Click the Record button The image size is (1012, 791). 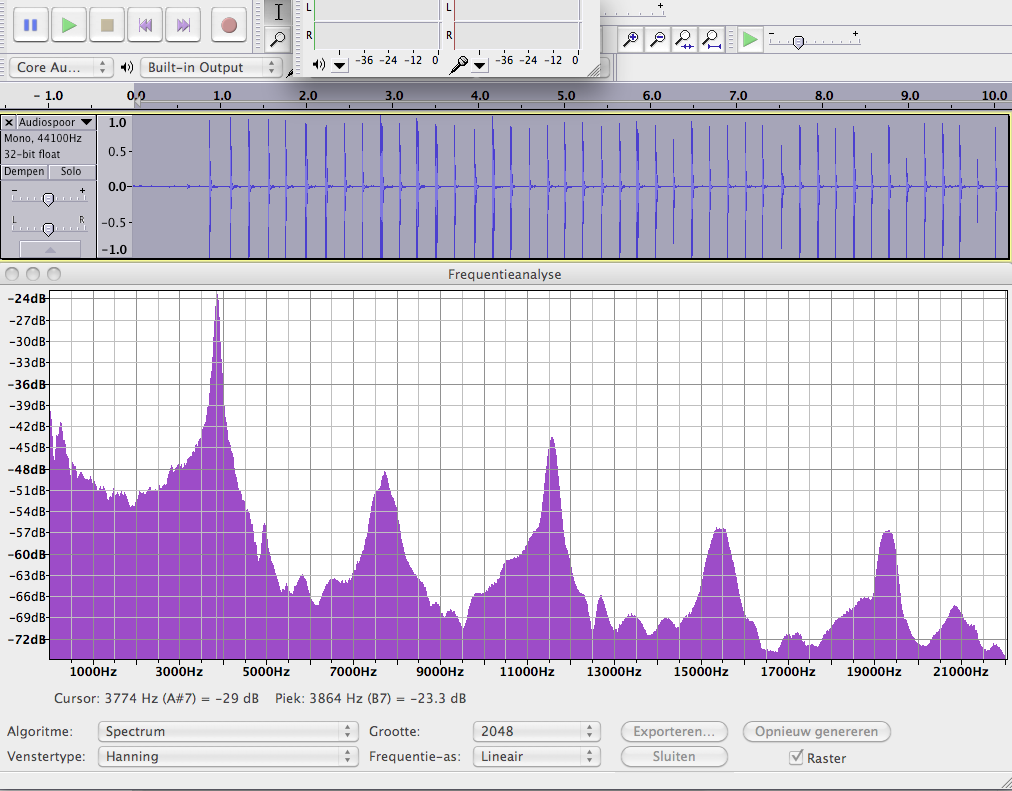pos(229,25)
